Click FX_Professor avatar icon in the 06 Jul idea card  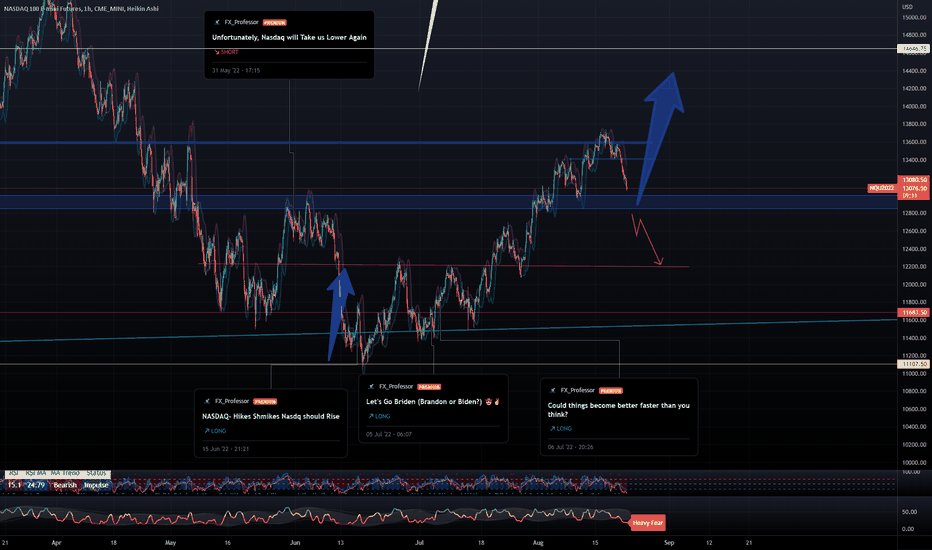tap(553, 391)
